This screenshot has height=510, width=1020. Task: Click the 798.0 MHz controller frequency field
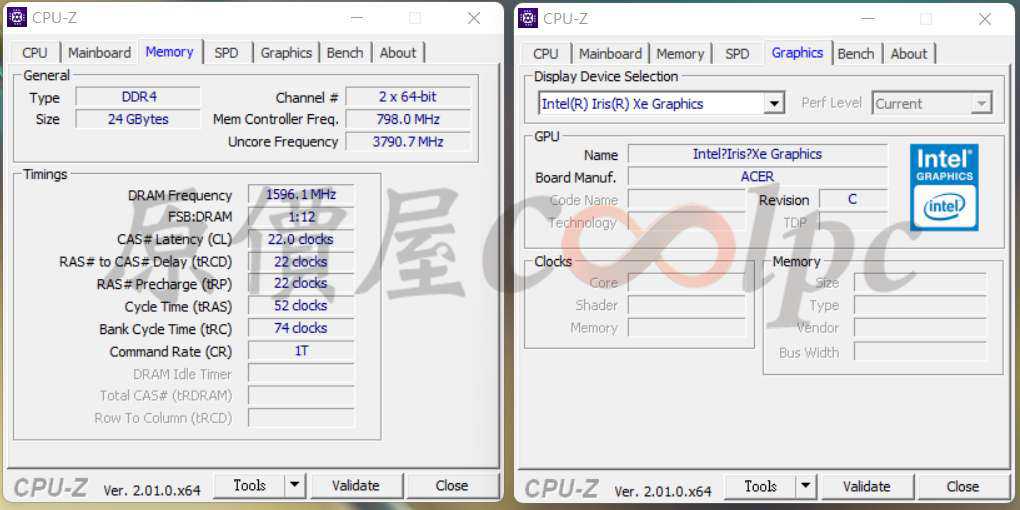coord(408,119)
